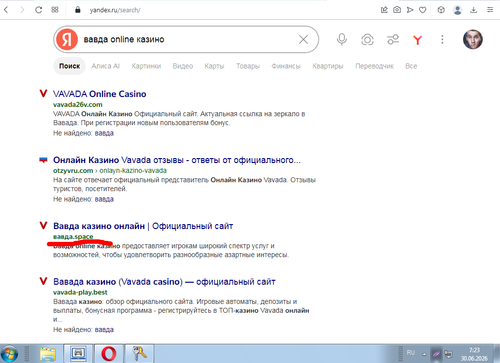The height and width of the screenshot is (363, 500).
Task: Add page to bookmarks heart icon
Action: (423, 10)
